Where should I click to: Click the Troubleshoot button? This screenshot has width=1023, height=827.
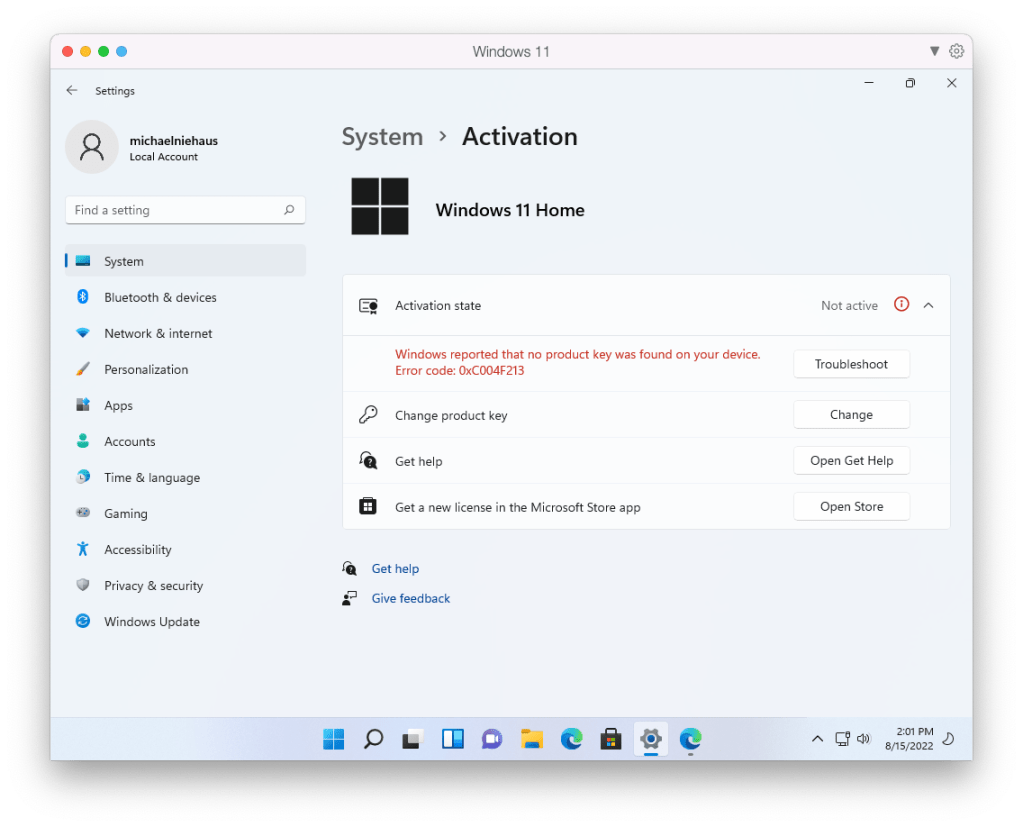851,364
